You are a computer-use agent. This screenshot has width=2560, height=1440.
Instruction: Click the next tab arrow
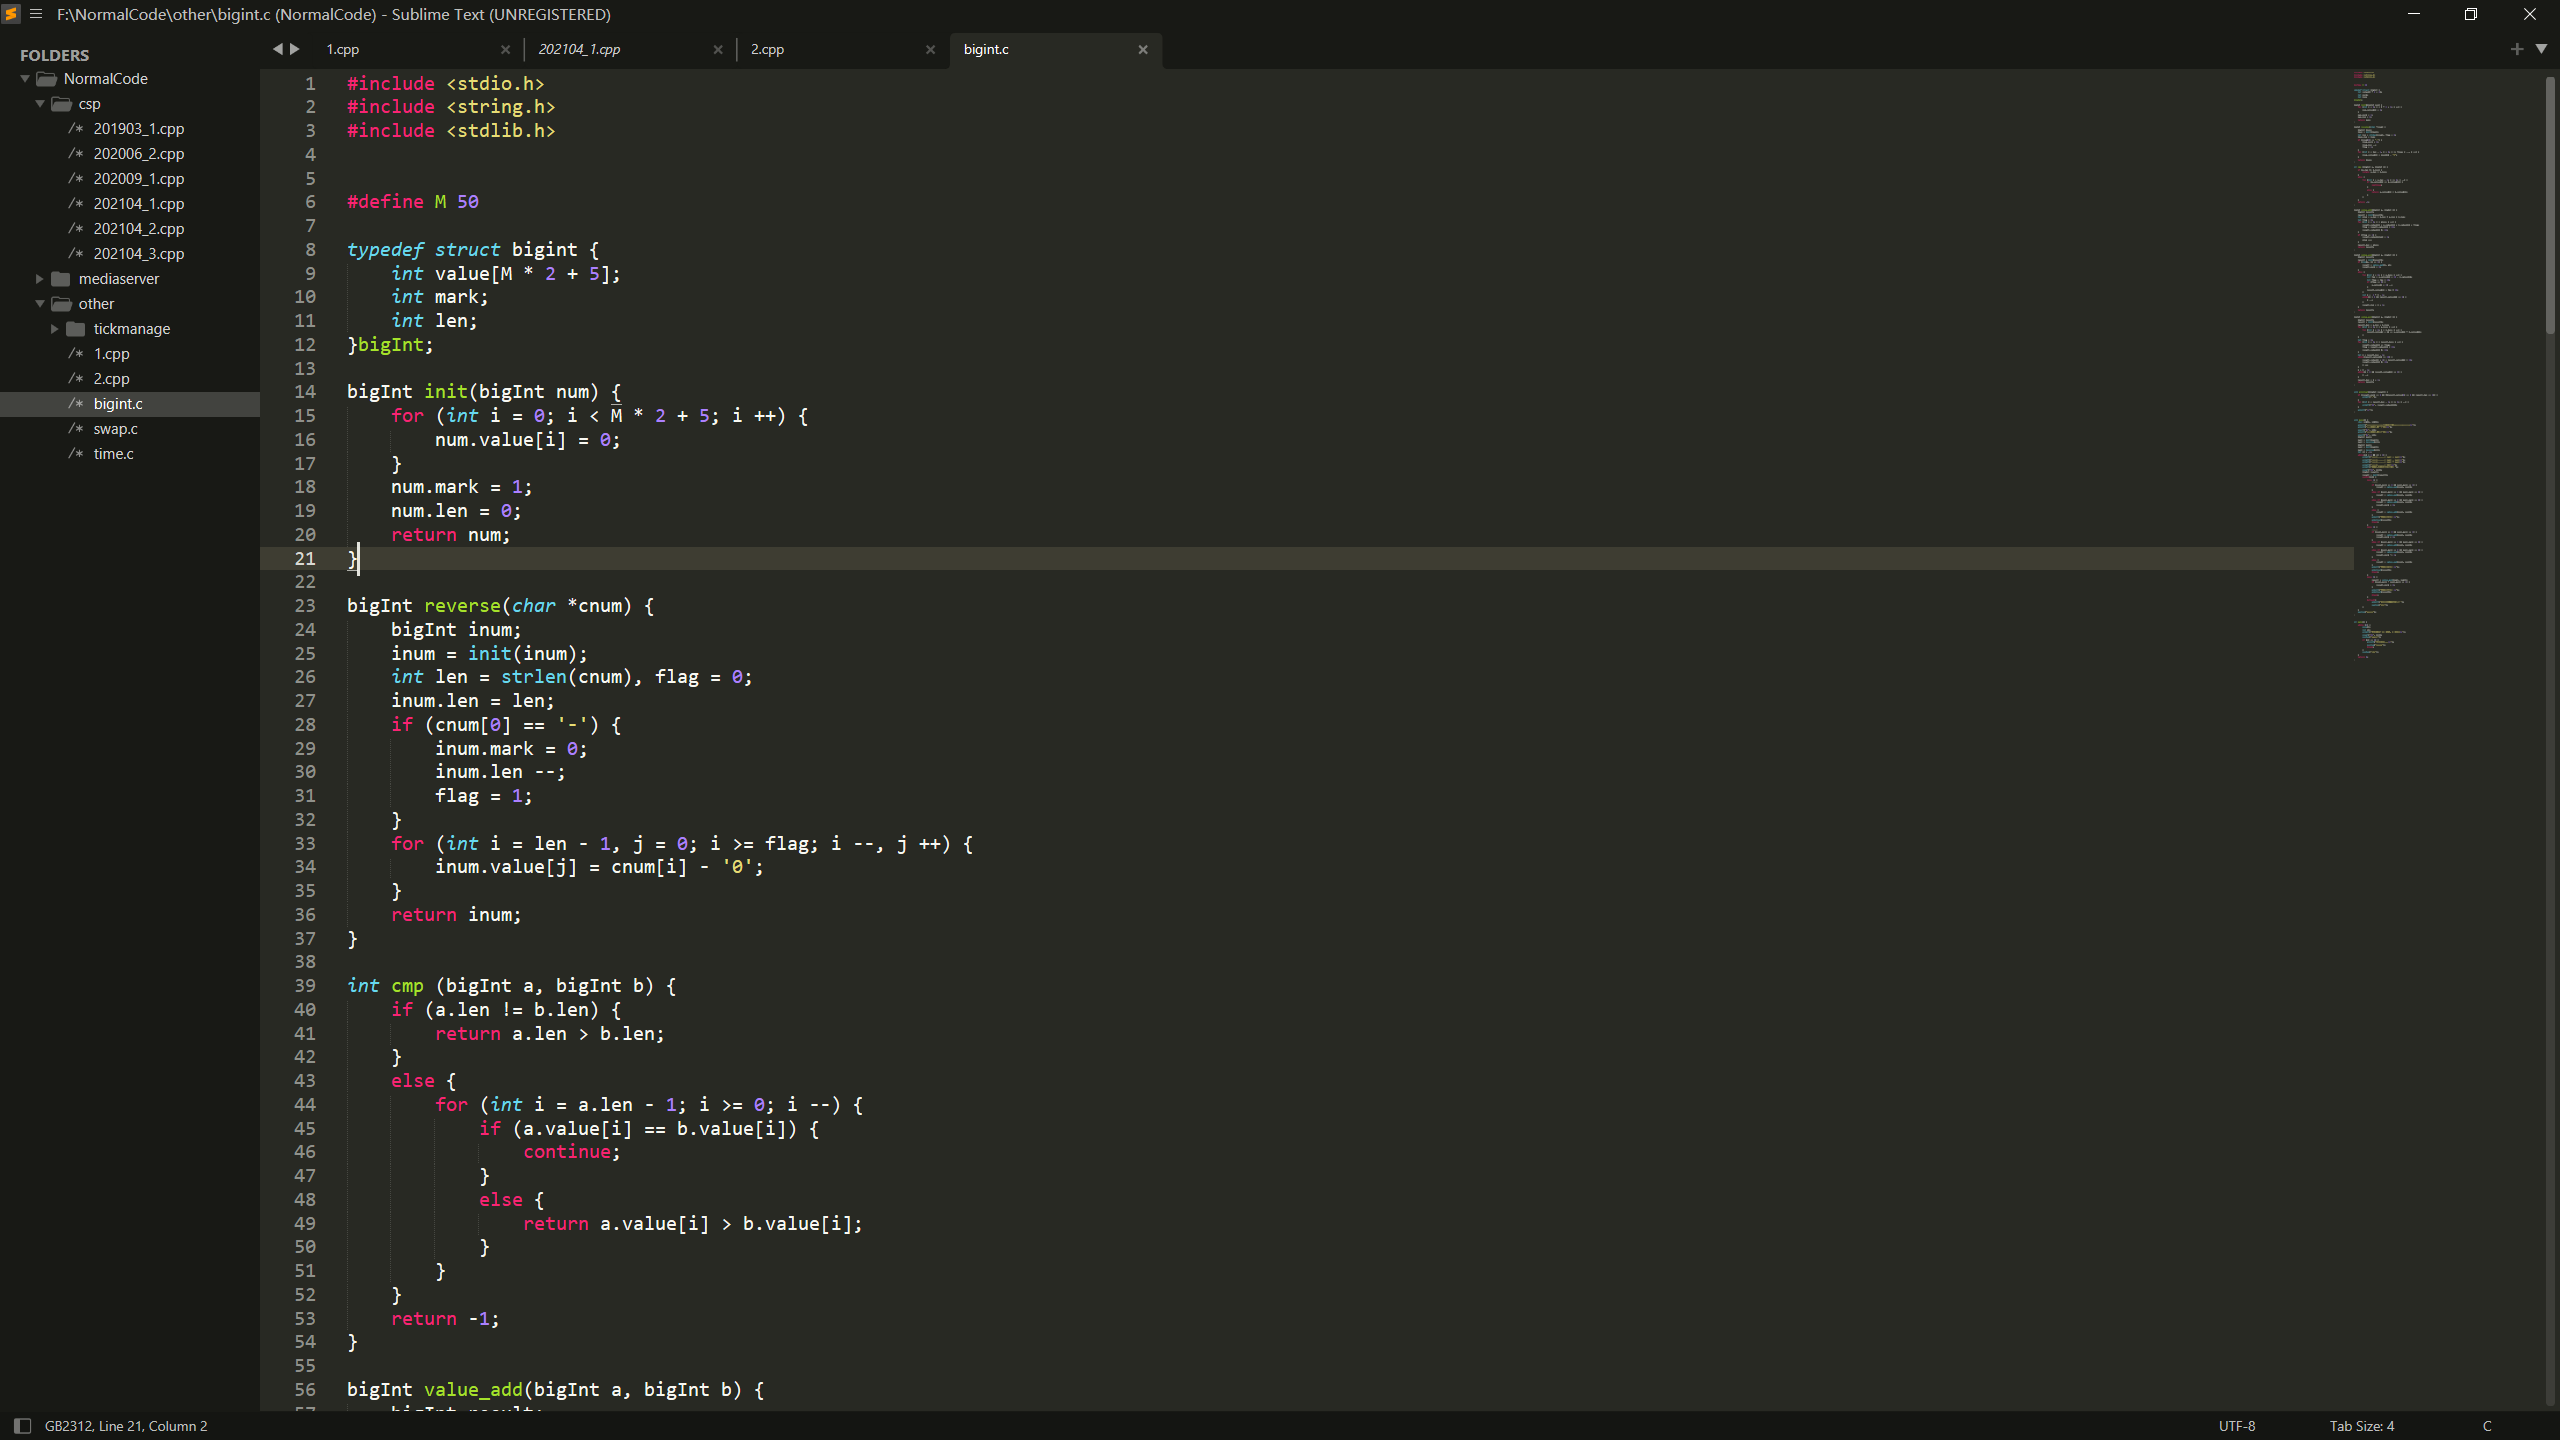(295, 48)
